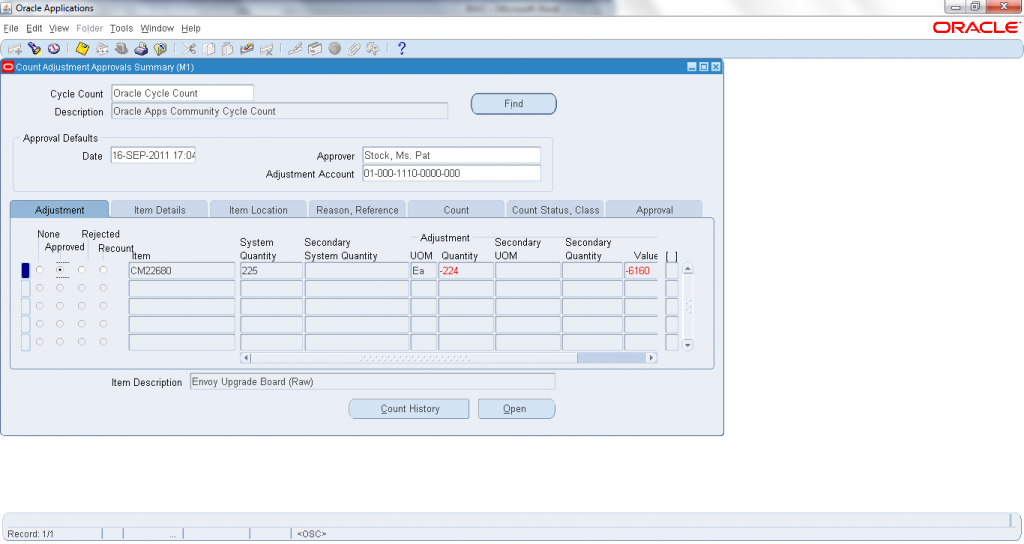The height and width of the screenshot is (544, 1024).
Task: Select Rejected radio for item CM22680
Action: tap(82, 270)
